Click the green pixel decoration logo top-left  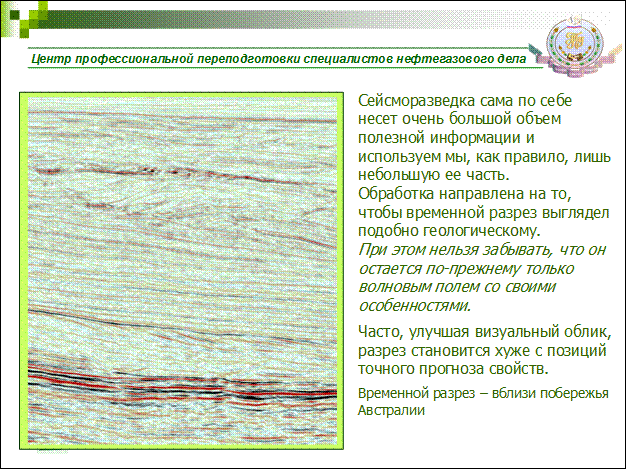(x=24, y=19)
